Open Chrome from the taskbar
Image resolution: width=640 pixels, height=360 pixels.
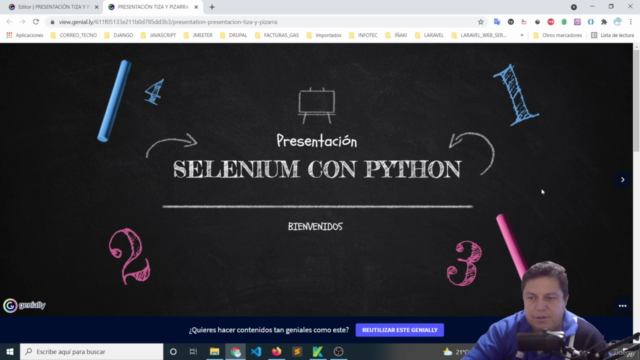pos(235,351)
